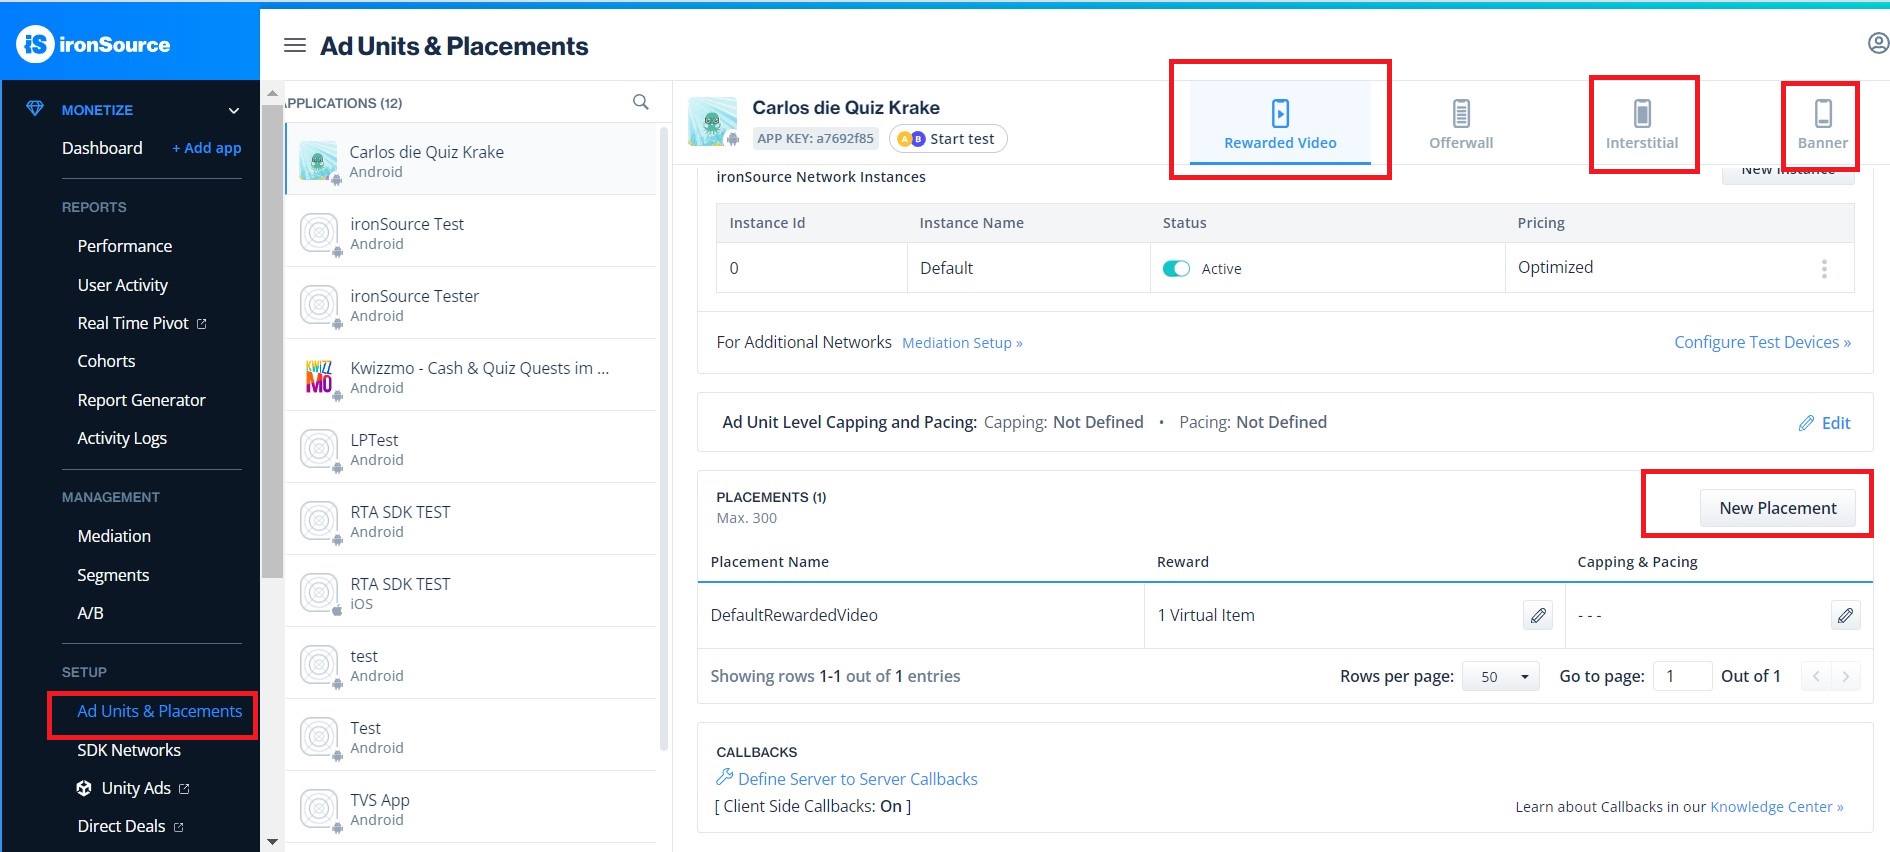Open SDK Networks setup
The image size is (1890, 852).
click(129, 750)
